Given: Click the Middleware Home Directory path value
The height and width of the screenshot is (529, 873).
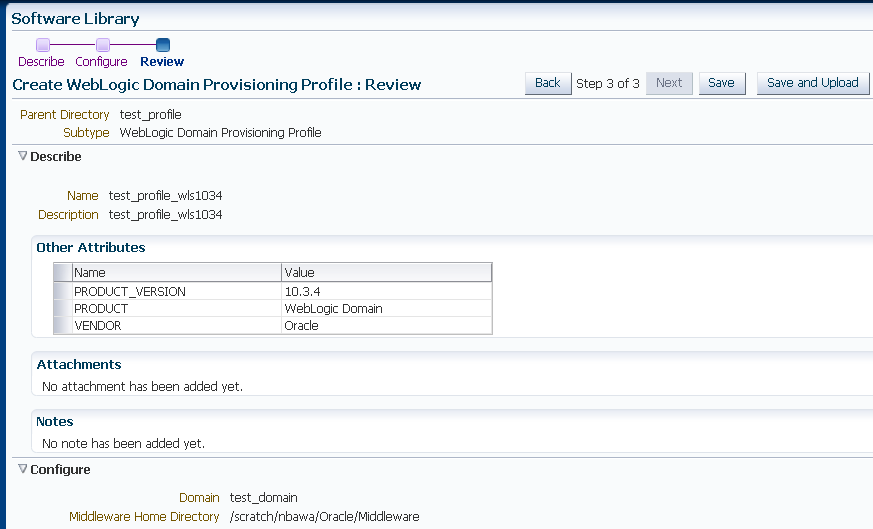Looking at the screenshot, I should click(325, 517).
